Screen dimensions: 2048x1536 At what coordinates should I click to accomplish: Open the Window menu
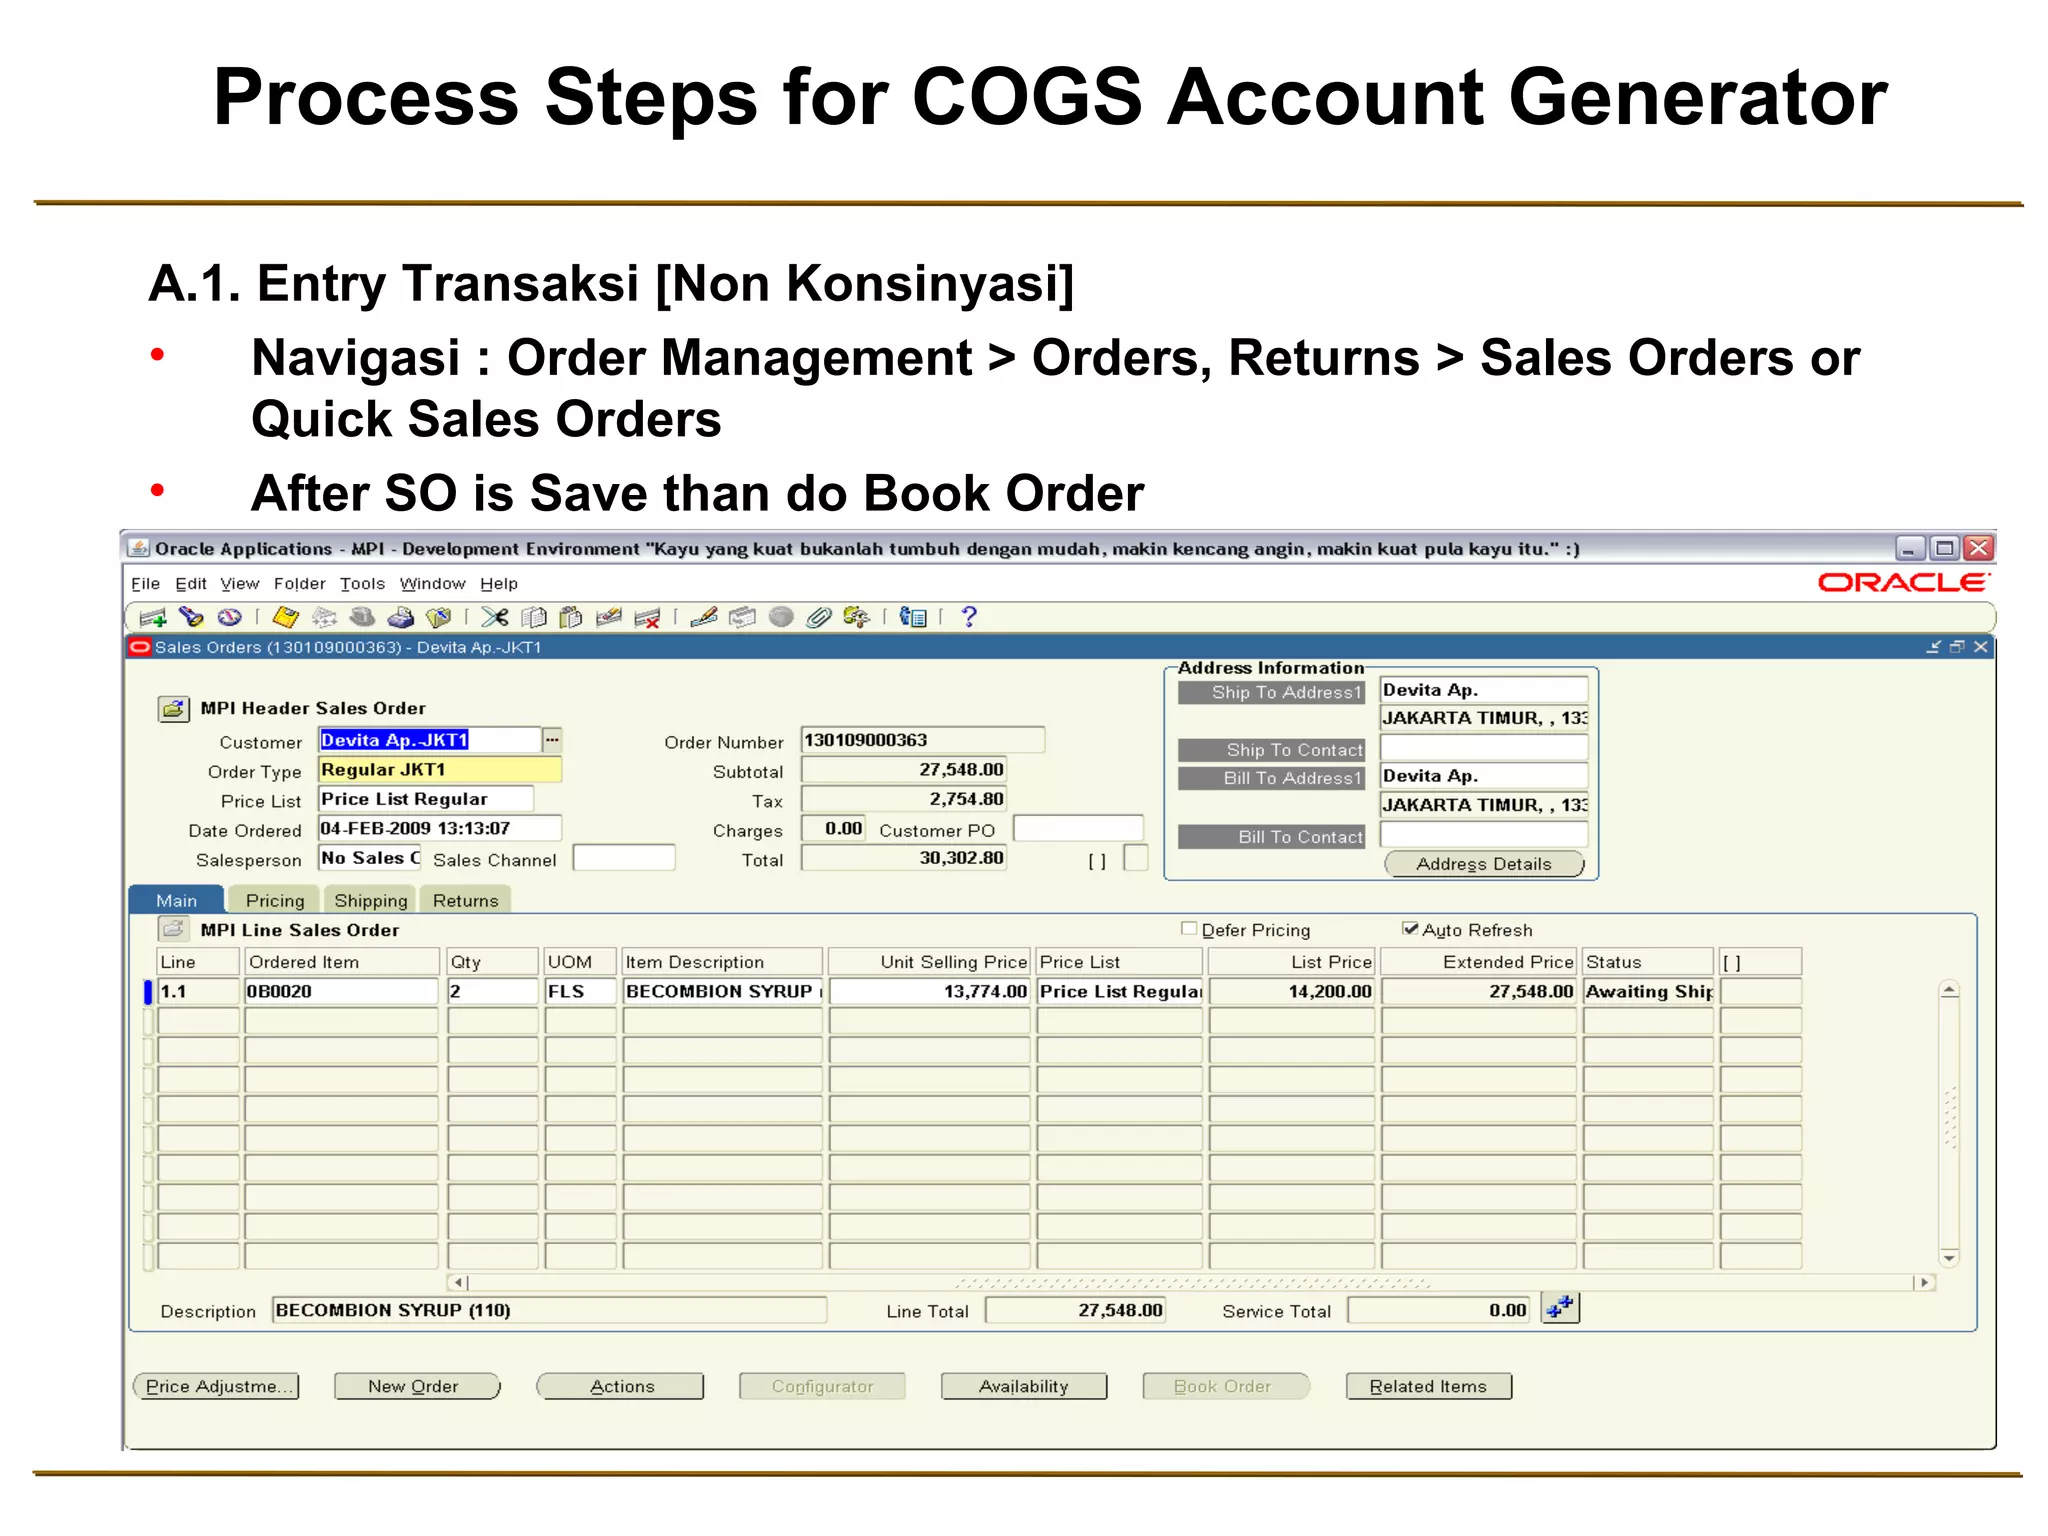432,584
